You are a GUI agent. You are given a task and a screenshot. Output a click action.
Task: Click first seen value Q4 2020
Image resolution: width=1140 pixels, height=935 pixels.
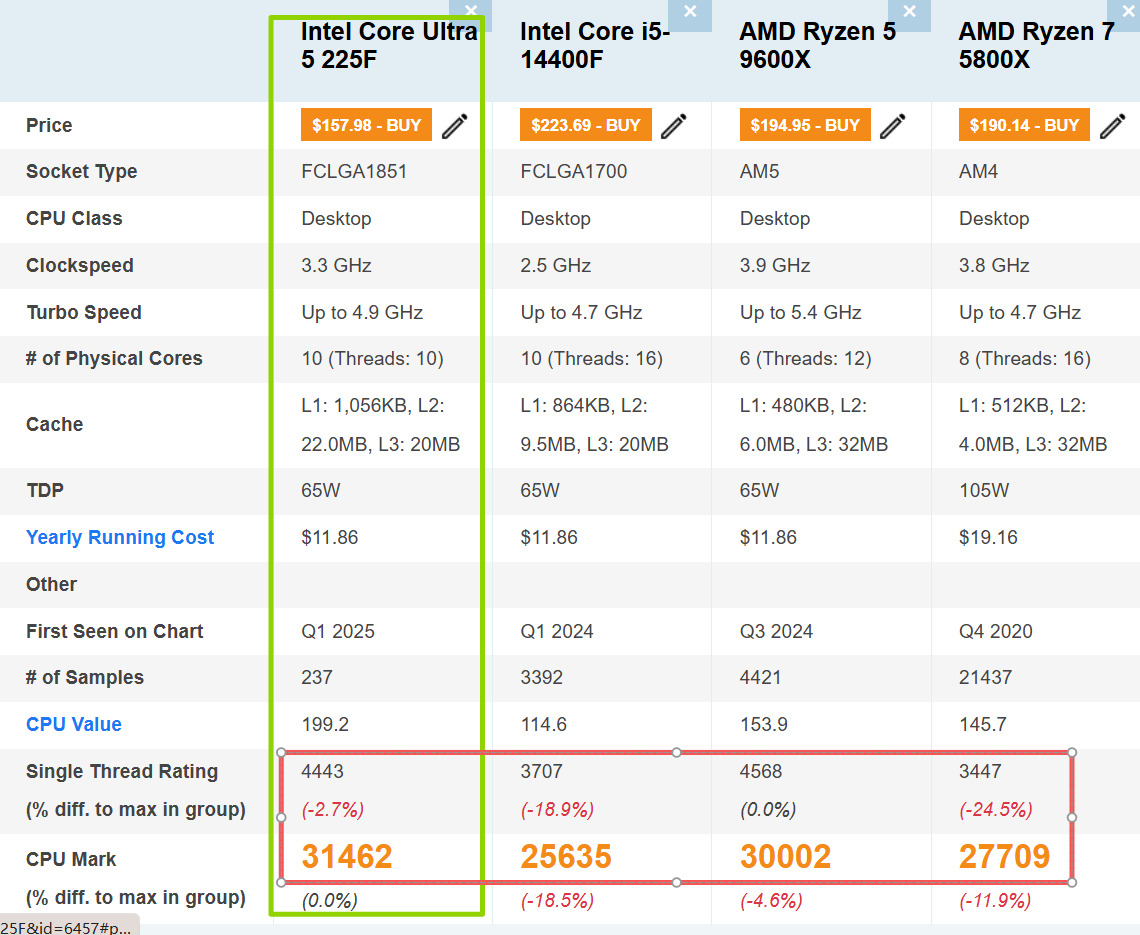(995, 631)
